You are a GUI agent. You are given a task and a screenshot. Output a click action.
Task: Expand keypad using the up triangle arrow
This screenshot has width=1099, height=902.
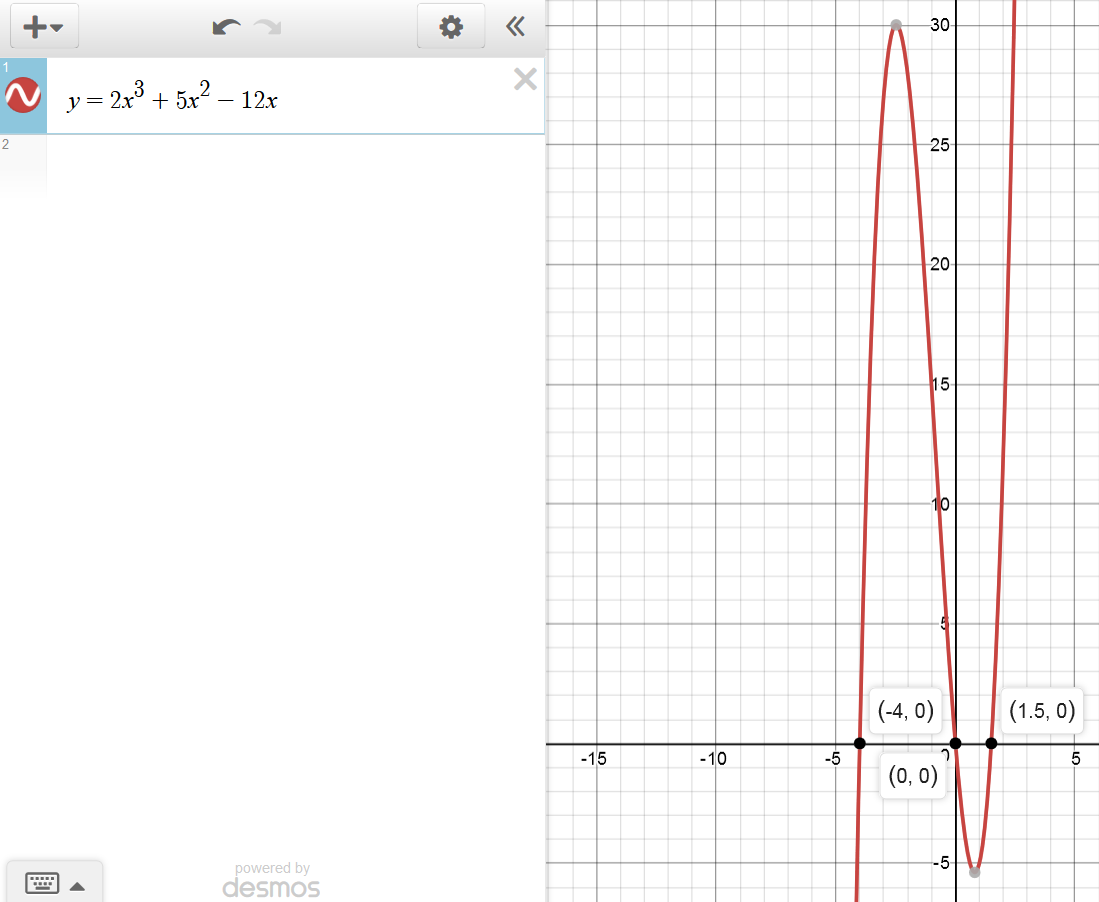tap(78, 885)
